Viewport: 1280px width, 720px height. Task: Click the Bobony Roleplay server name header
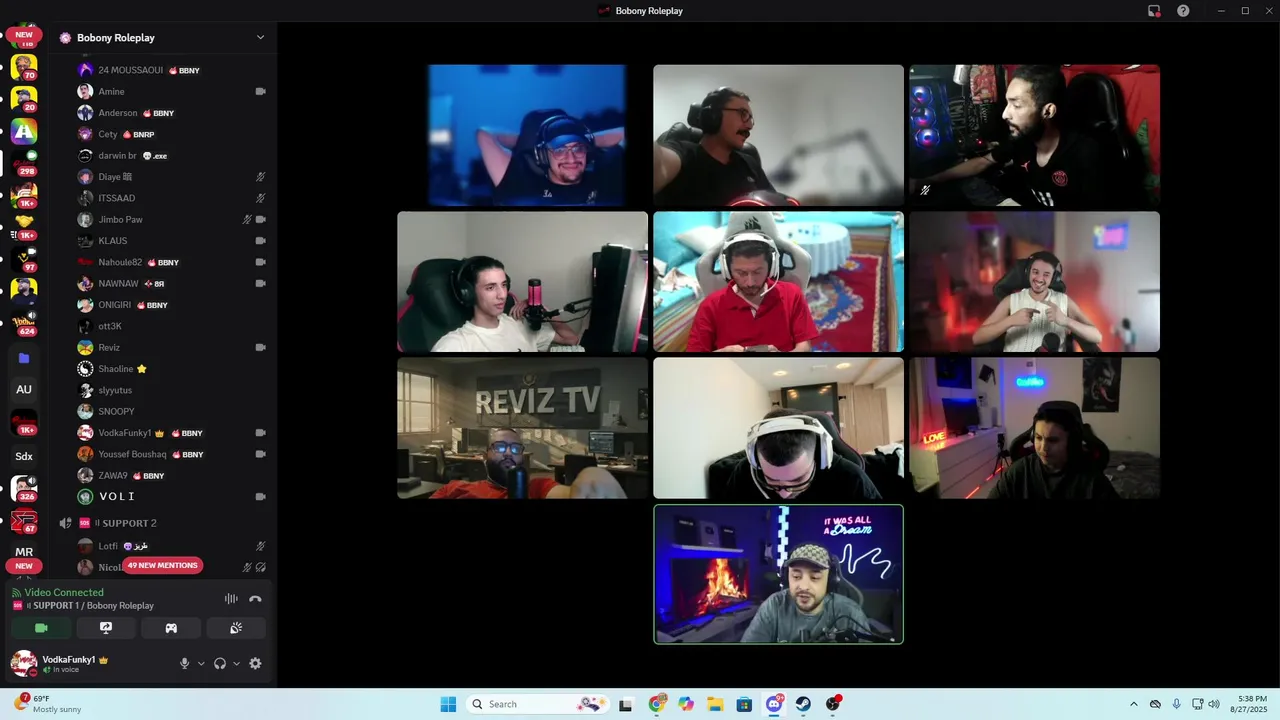pos(116,38)
